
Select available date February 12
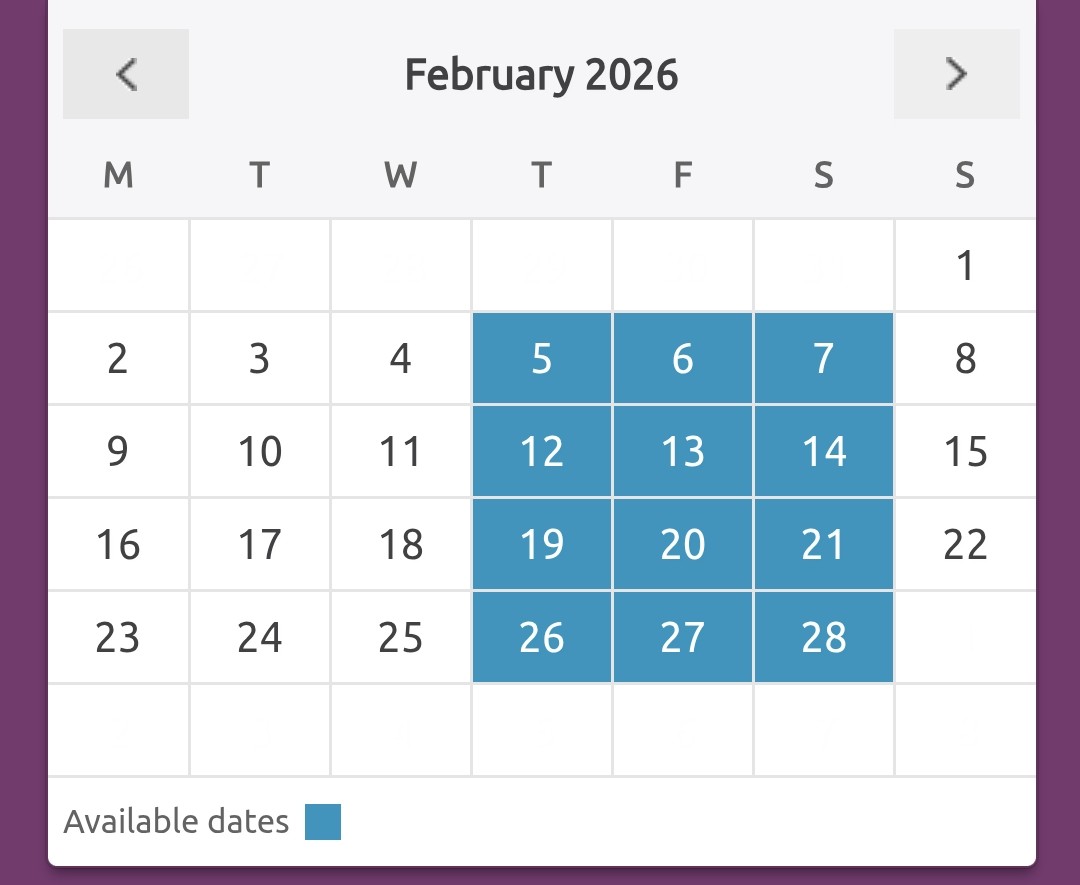(542, 452)
